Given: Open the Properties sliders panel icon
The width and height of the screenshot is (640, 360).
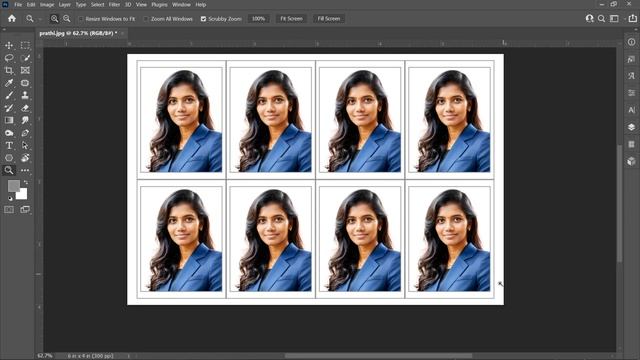Looking at the screenshot, I should (631, 93).
